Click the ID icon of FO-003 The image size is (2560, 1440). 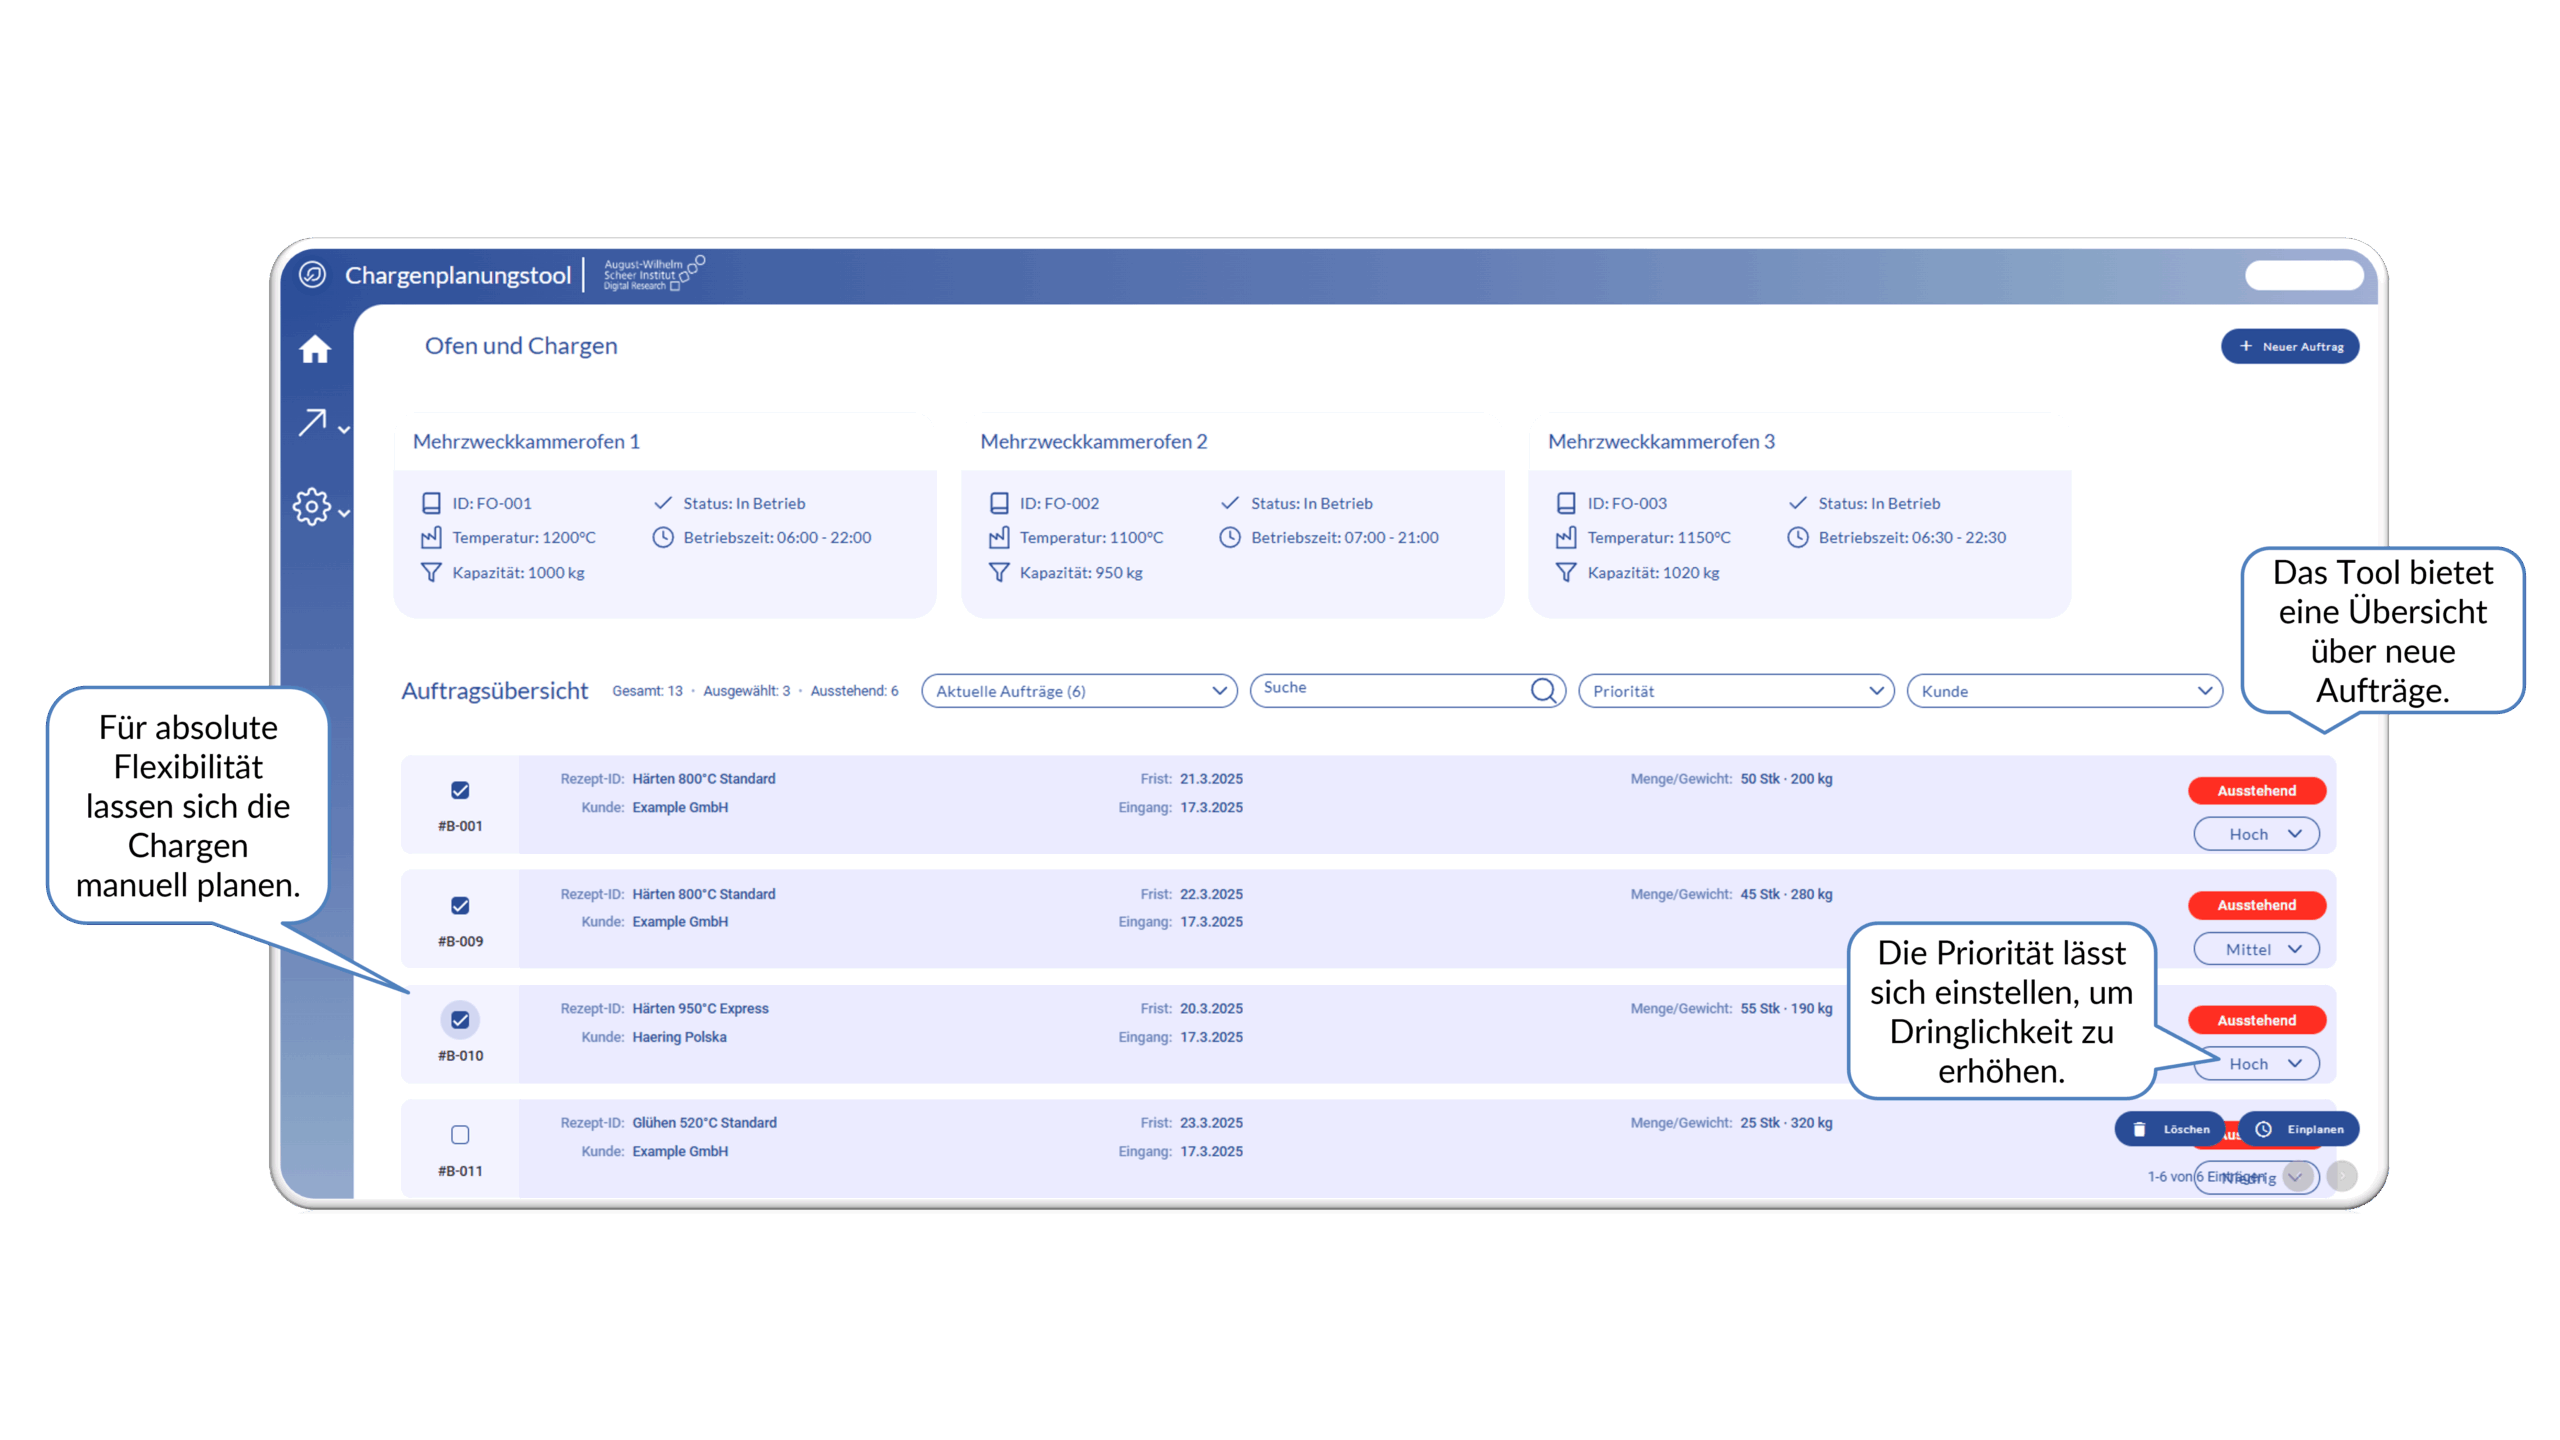[x=1566, y=503]
